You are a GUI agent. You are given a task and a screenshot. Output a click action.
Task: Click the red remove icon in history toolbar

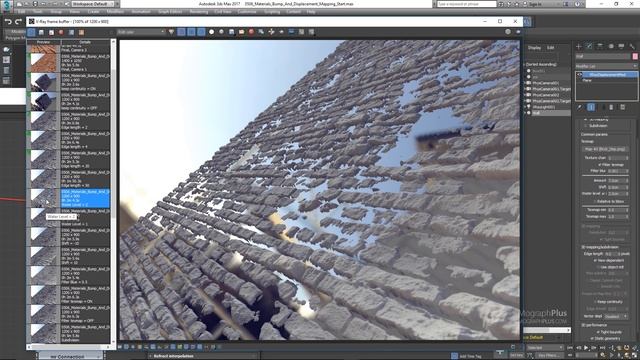pos(61,32)
